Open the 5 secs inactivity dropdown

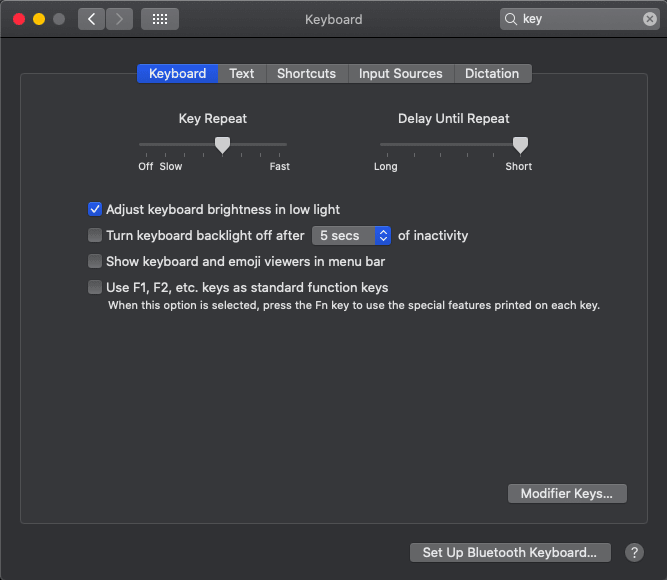coord(351,235)
